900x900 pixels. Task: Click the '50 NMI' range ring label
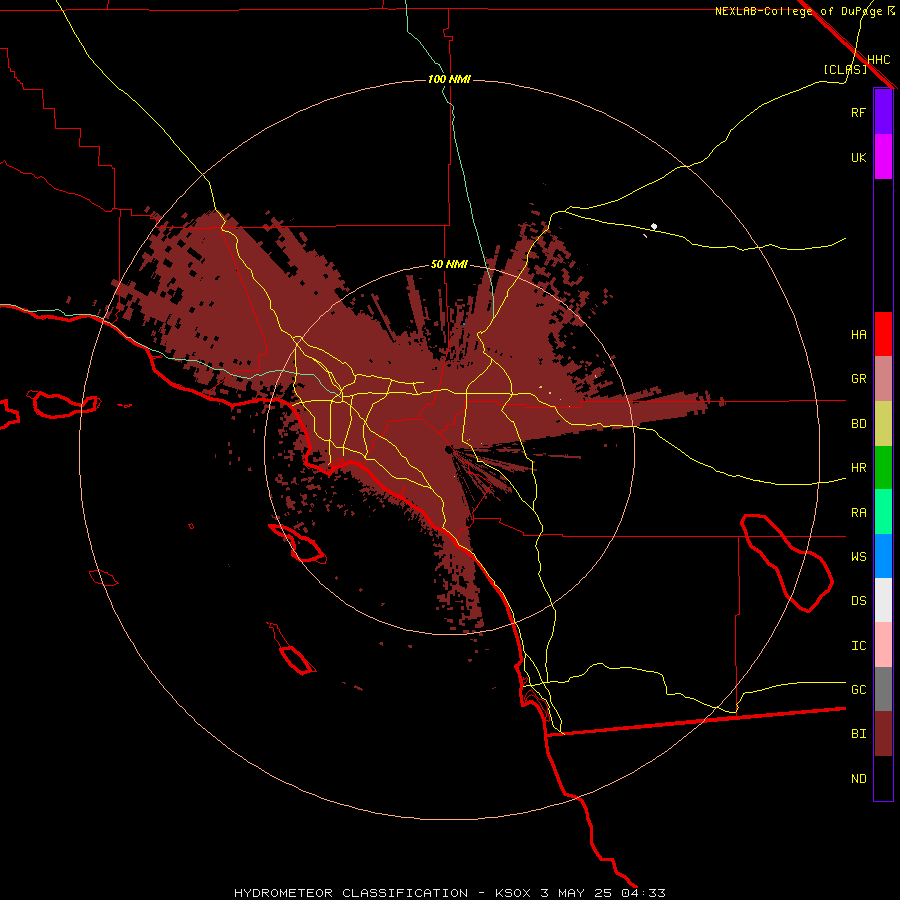click(x=449, y=265)
